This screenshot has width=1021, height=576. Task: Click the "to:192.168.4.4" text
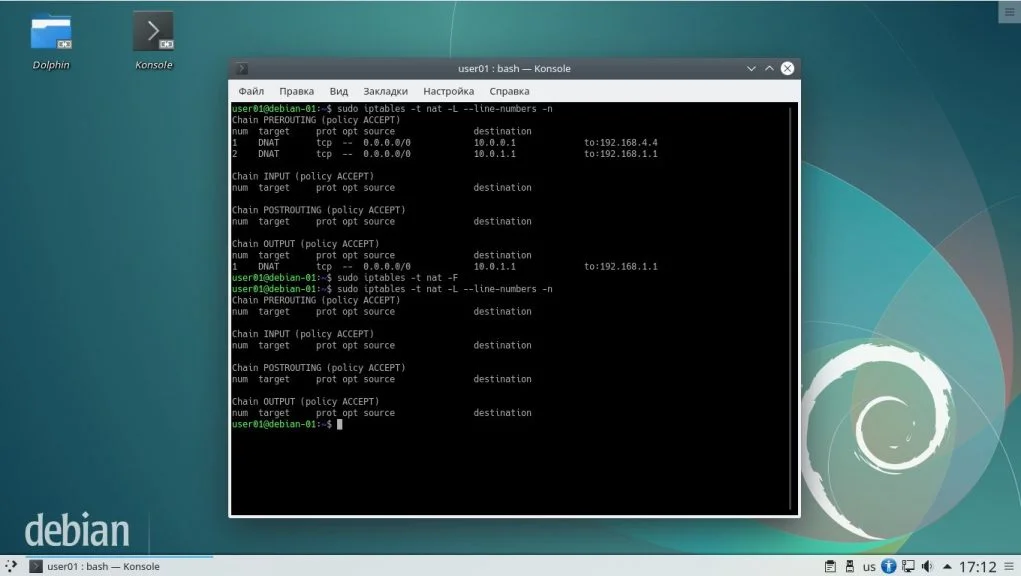pyautogui.click(x=621, y=143)
